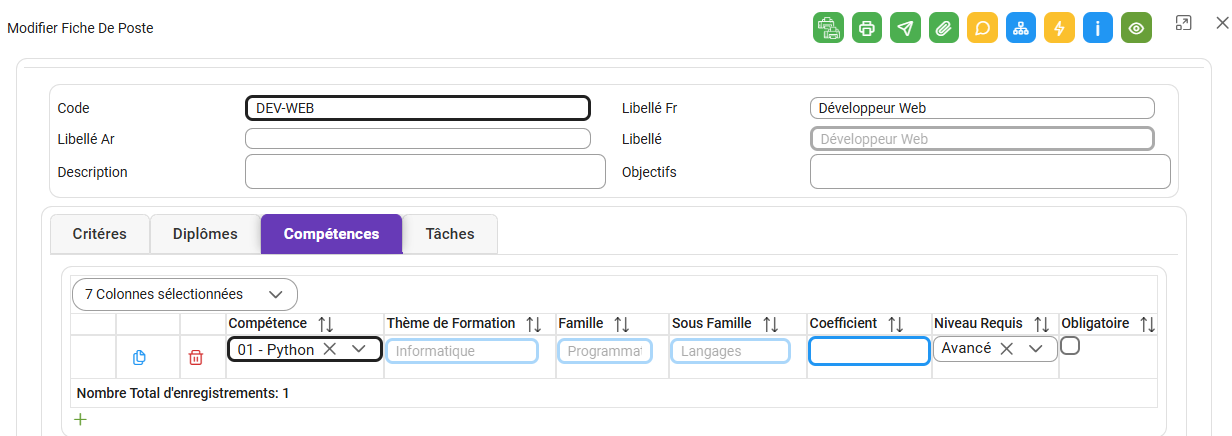
Task: Clear the Avancé selection X
Action: [1007, 348]
